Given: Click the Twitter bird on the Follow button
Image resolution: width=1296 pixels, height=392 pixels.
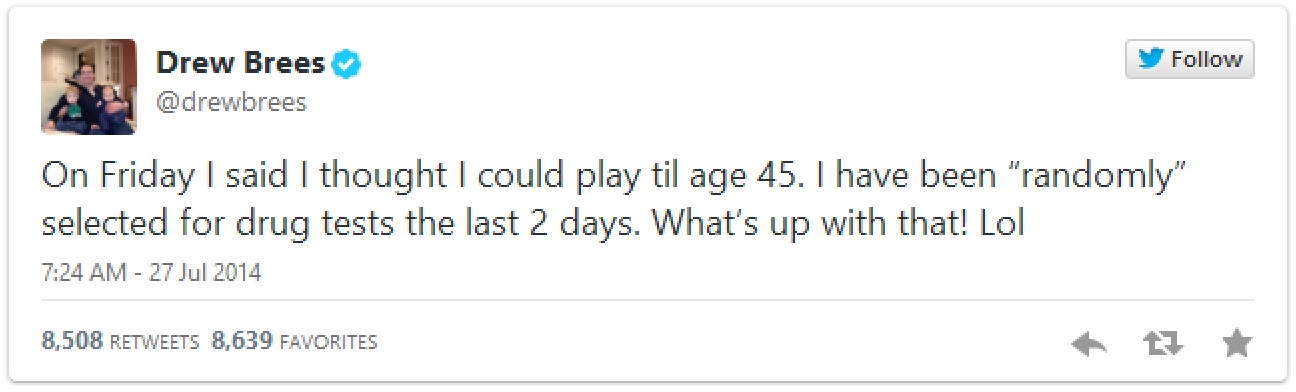Looking at the screenshot, I should pyautogui.click(x=1151, y=59).
